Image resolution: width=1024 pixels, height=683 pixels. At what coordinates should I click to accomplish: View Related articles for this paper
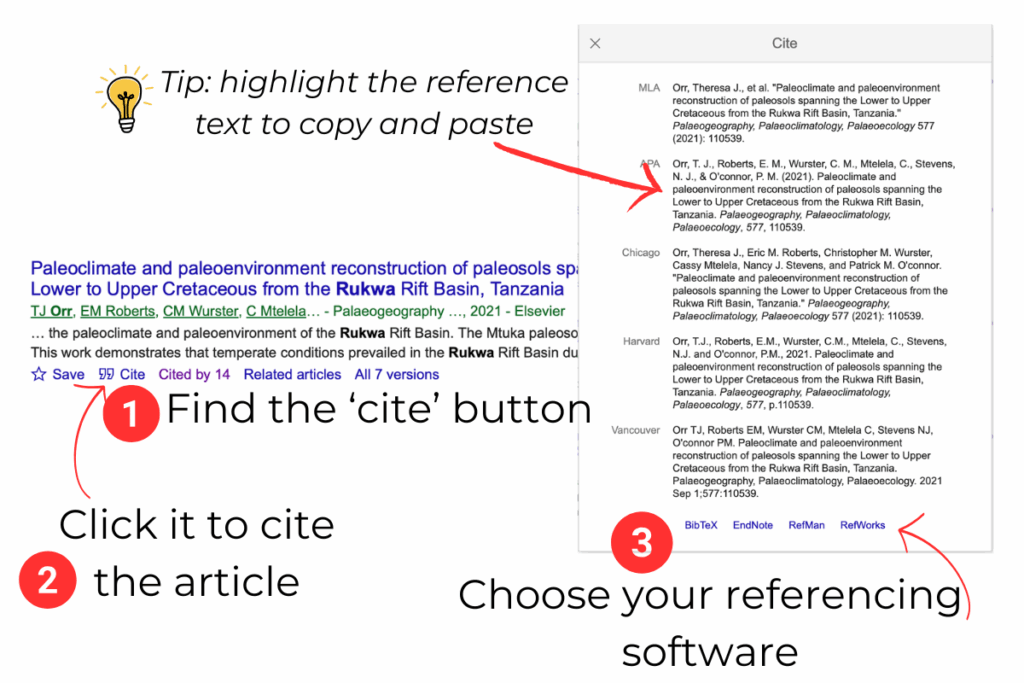(x=292, y=374)
